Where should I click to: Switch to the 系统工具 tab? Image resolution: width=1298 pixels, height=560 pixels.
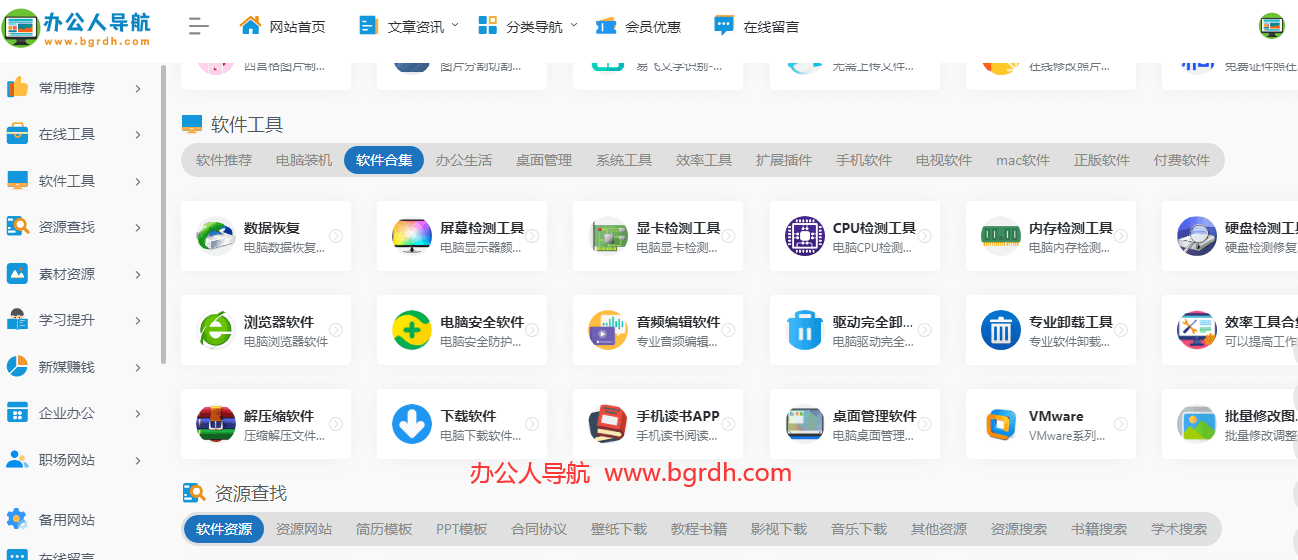pyautogui.click(x=624, y=160)
